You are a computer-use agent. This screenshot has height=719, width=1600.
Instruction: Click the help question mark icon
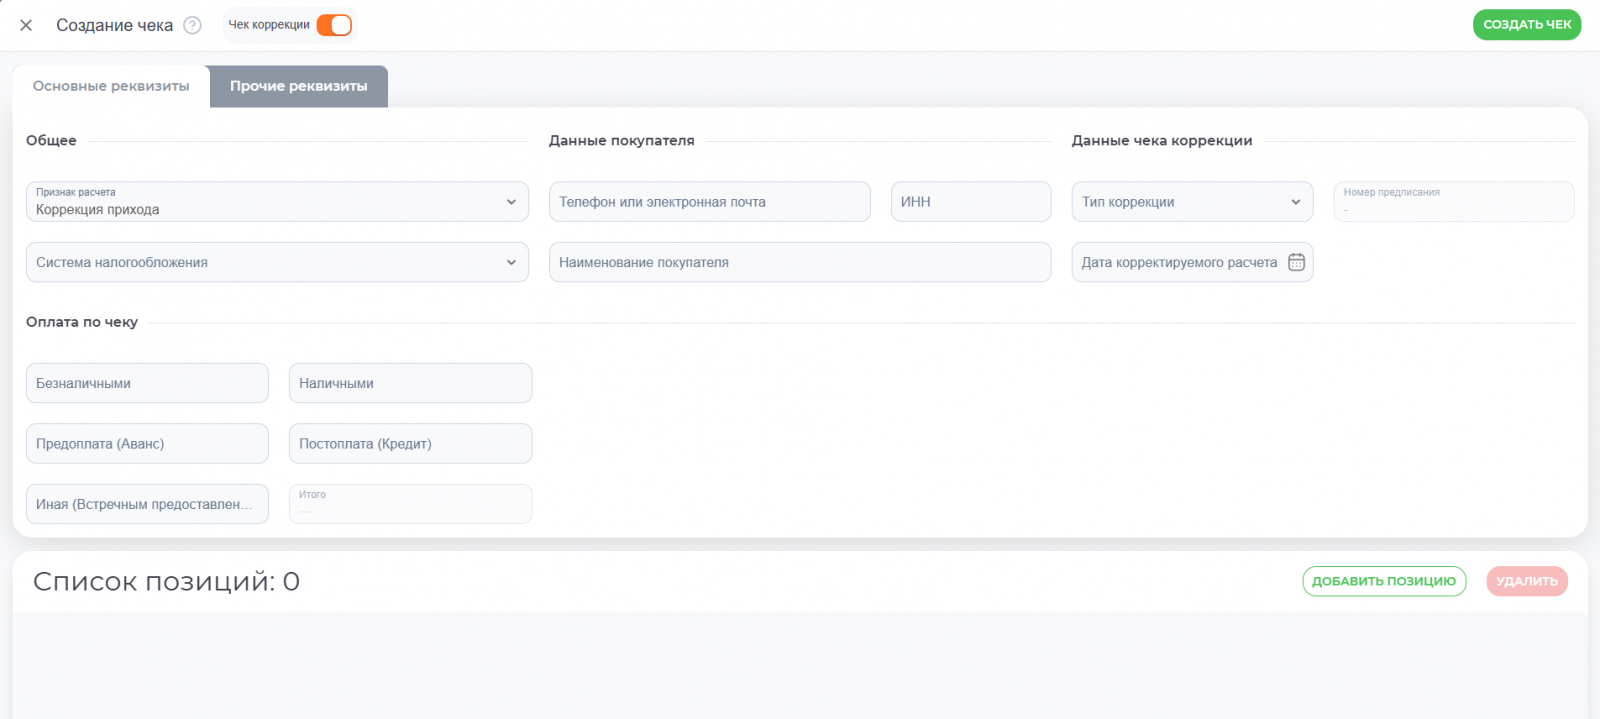(x=193, y=26)
